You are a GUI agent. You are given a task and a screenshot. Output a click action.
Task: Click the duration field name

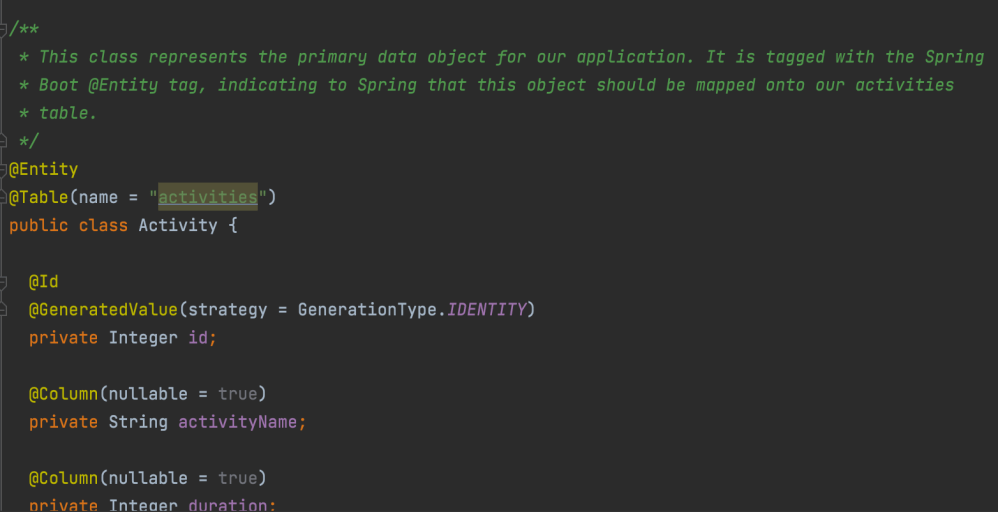(x=228, y=505)
